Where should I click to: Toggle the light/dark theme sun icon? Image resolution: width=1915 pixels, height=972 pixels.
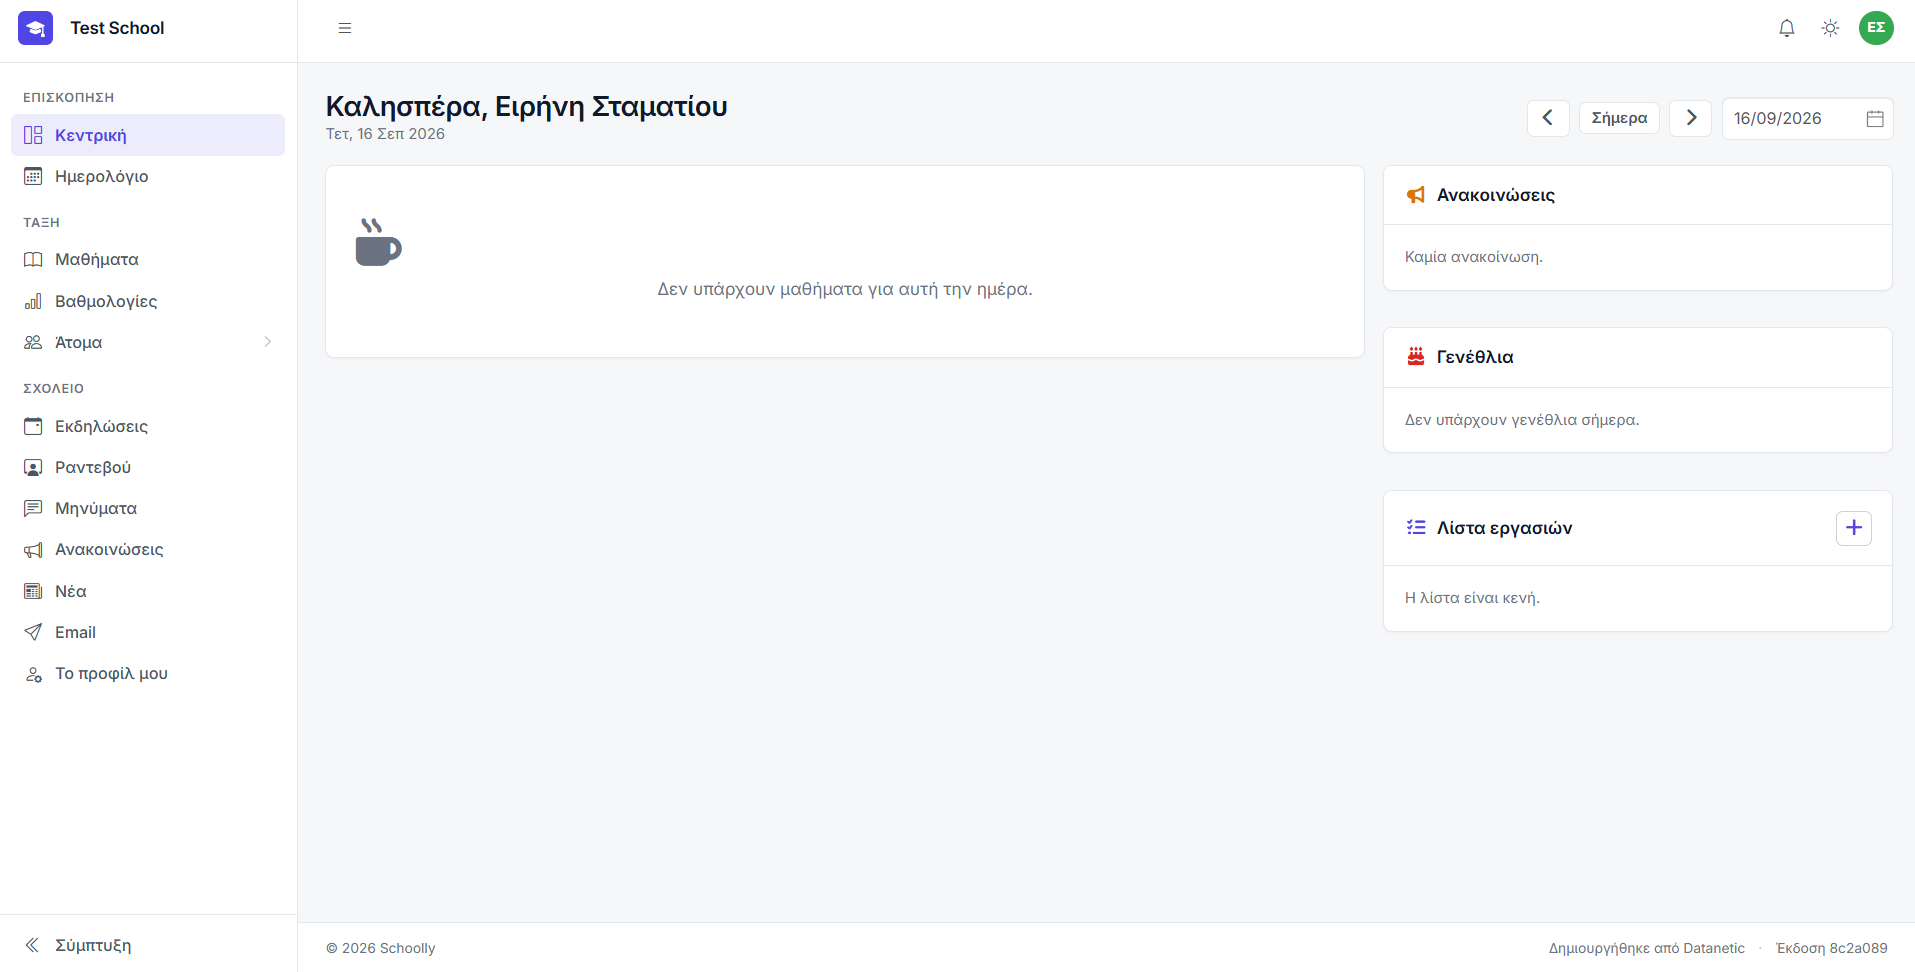[1830, 28]
